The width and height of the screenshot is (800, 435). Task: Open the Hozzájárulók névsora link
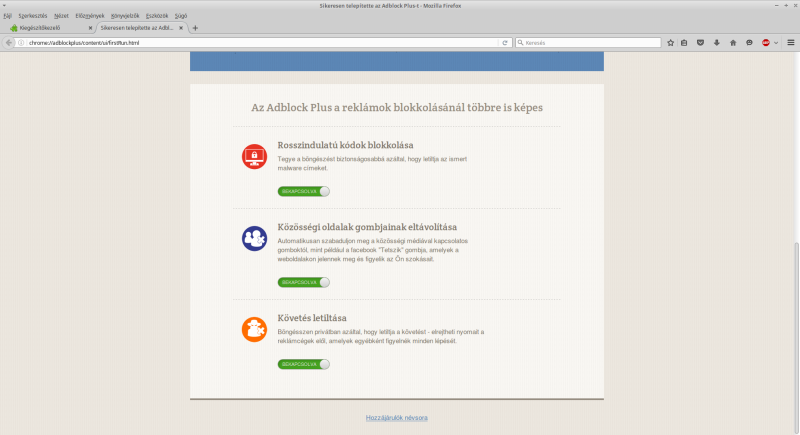tap(396, 418)
